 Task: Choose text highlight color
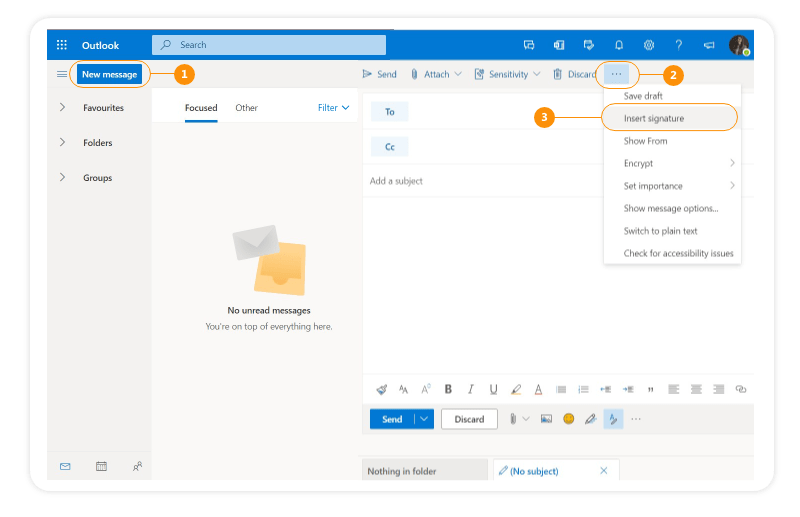coord(516,389)
